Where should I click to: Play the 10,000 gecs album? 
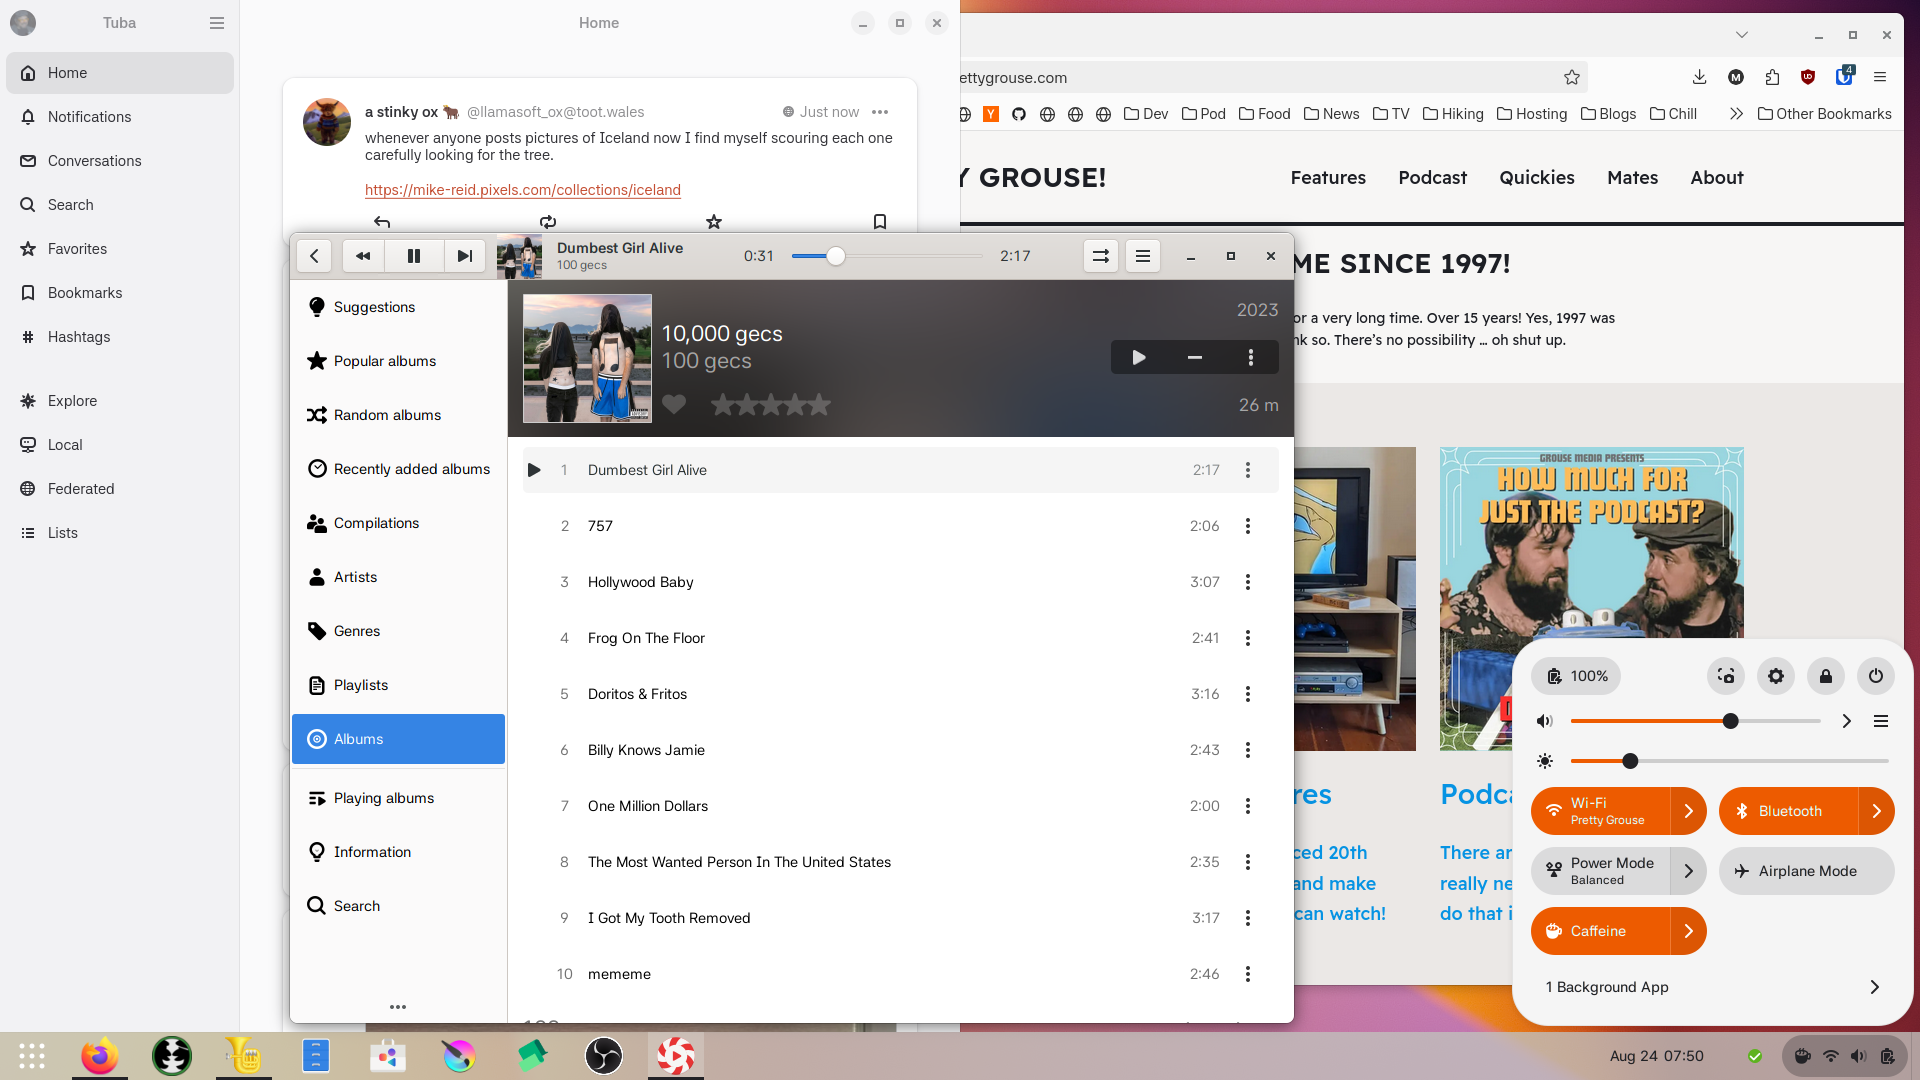point(1139,357)
